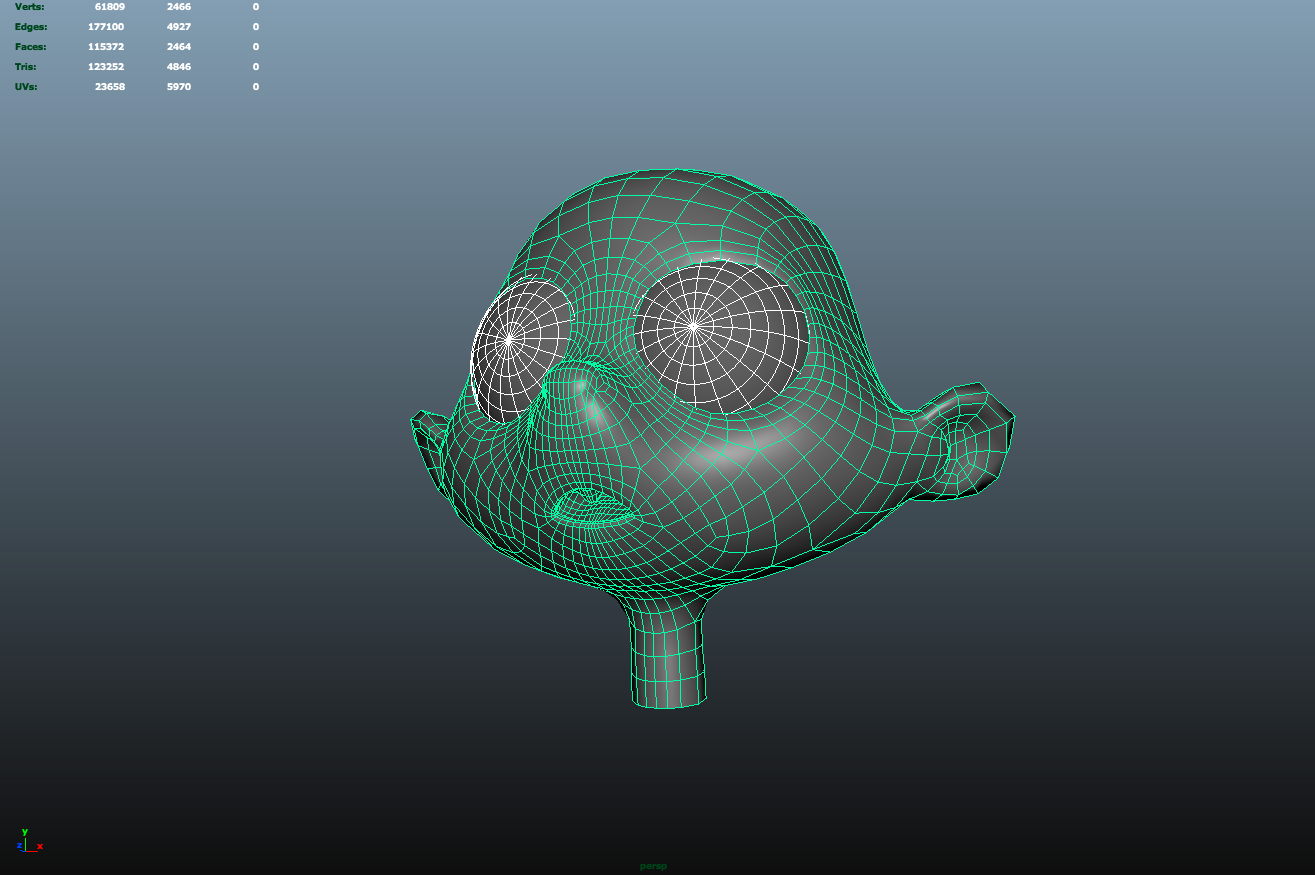
Task: Click the zero value in the UVs row
Action: 256,87
